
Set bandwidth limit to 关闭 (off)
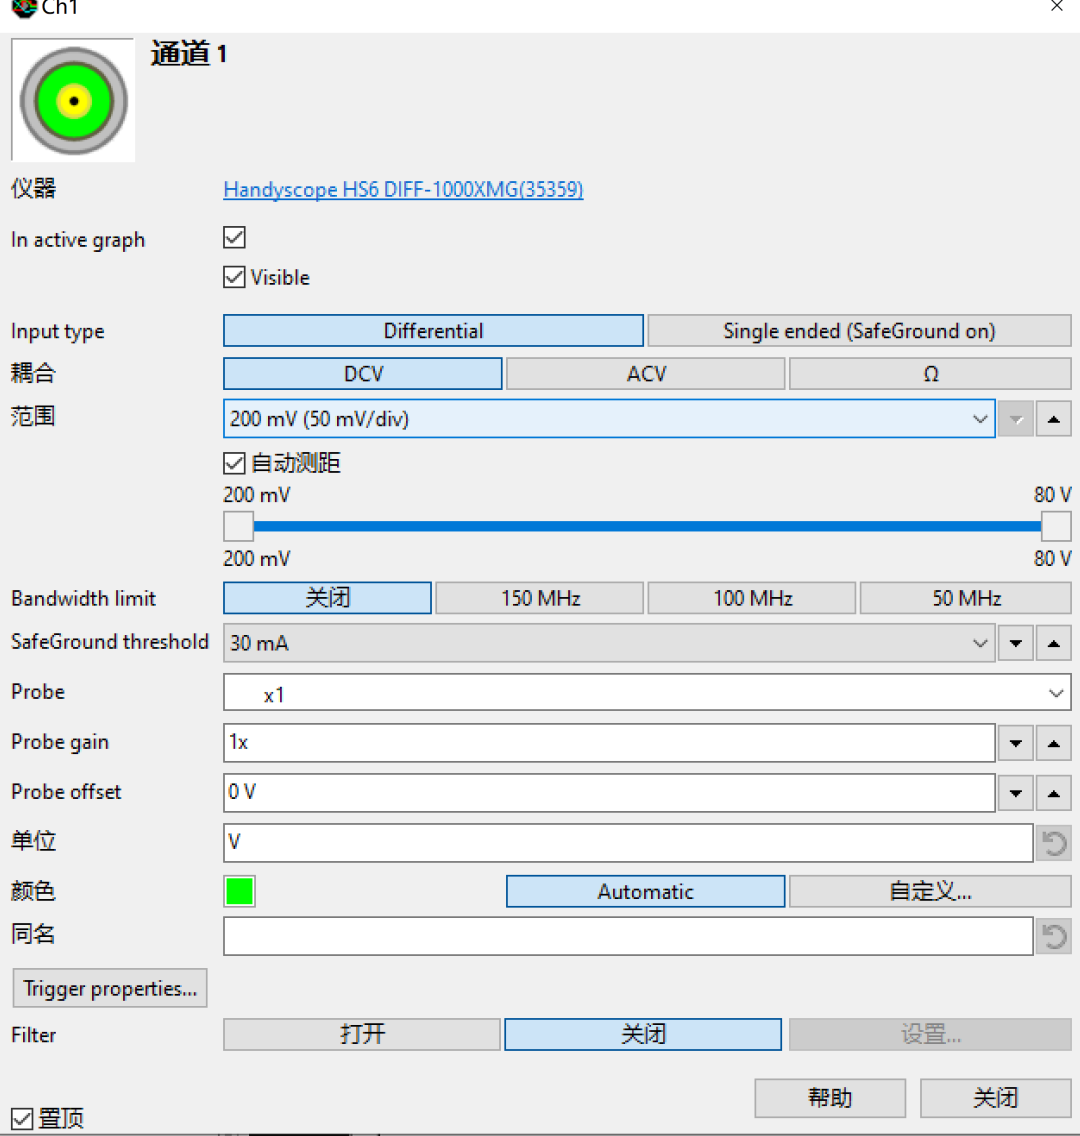(x=327, y=598)
